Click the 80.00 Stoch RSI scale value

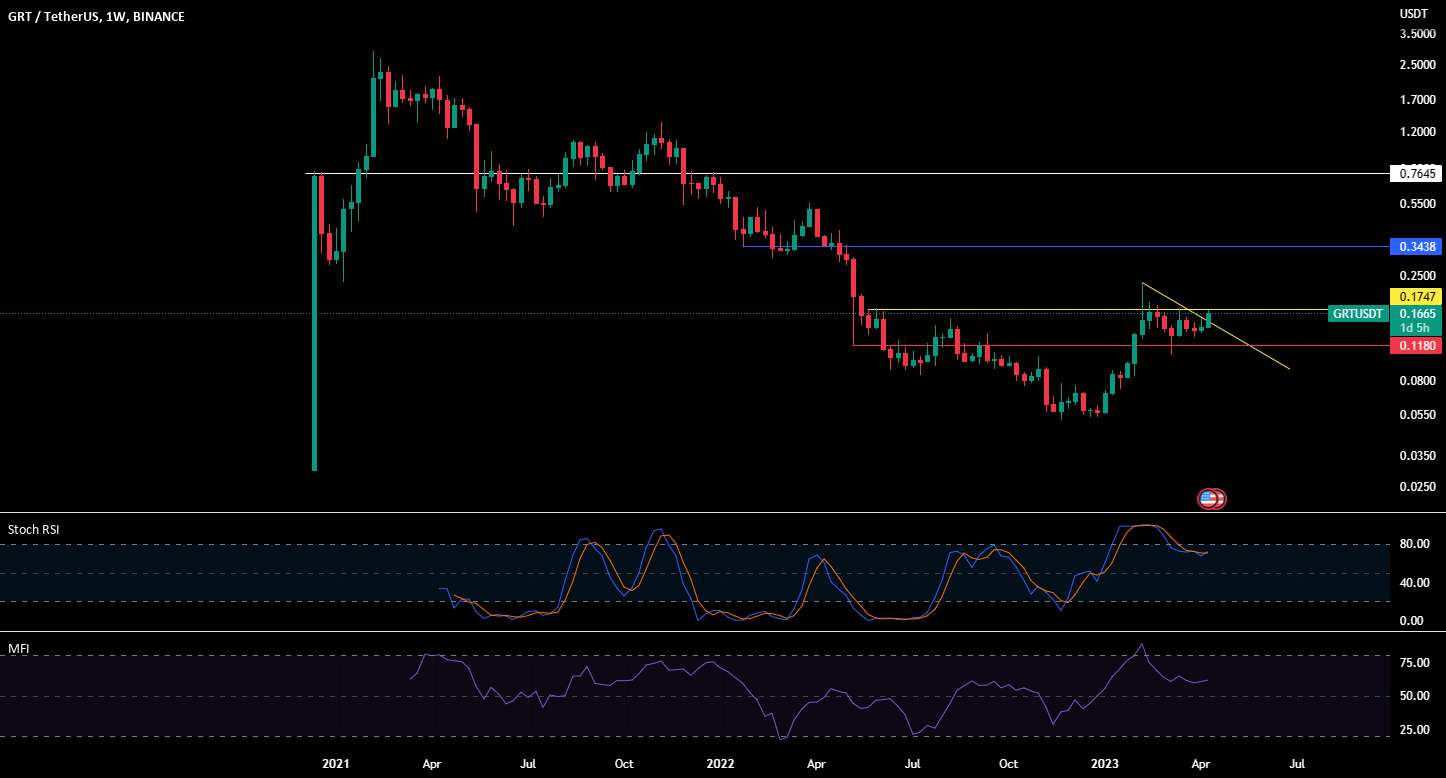tap(1413, 545)
